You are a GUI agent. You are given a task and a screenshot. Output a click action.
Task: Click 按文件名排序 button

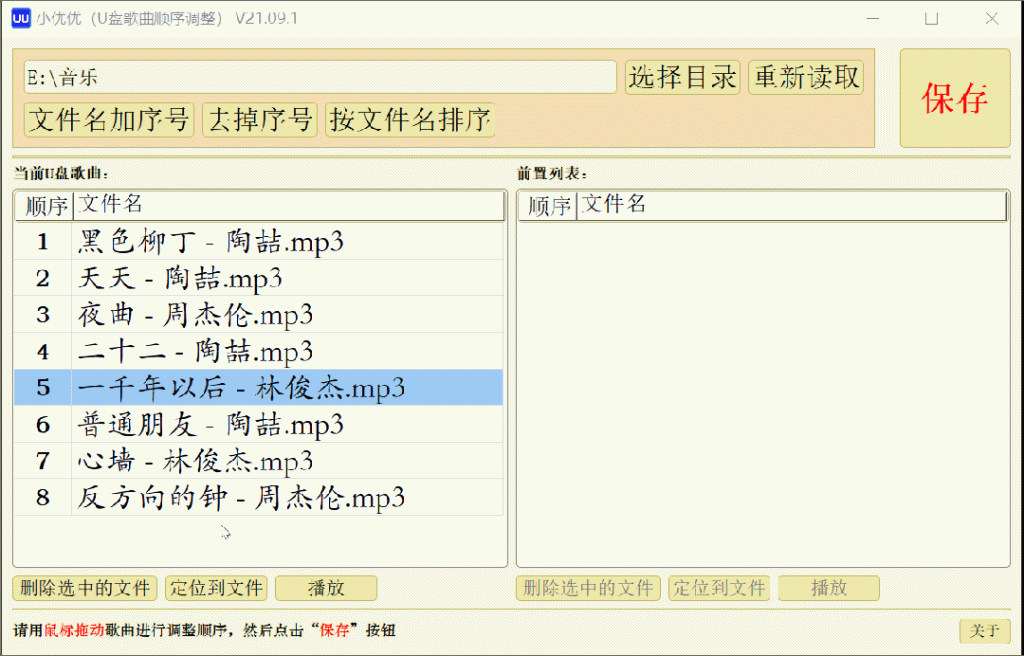point(410,120)
